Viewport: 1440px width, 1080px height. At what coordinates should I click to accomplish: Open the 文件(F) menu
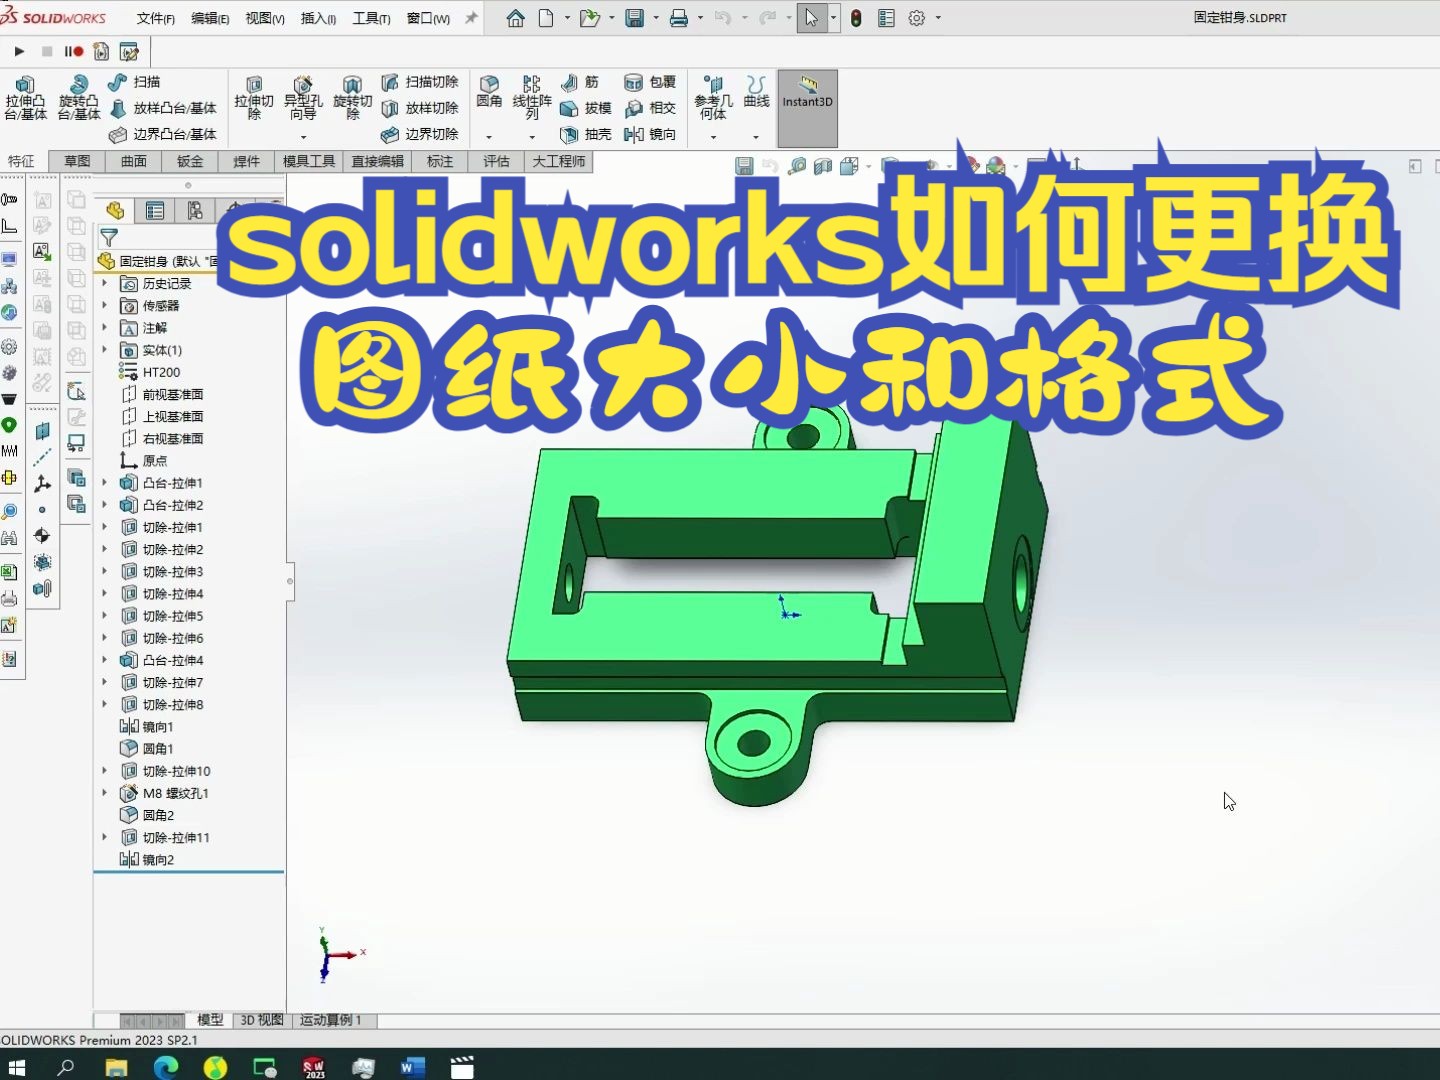pos(156,18)
